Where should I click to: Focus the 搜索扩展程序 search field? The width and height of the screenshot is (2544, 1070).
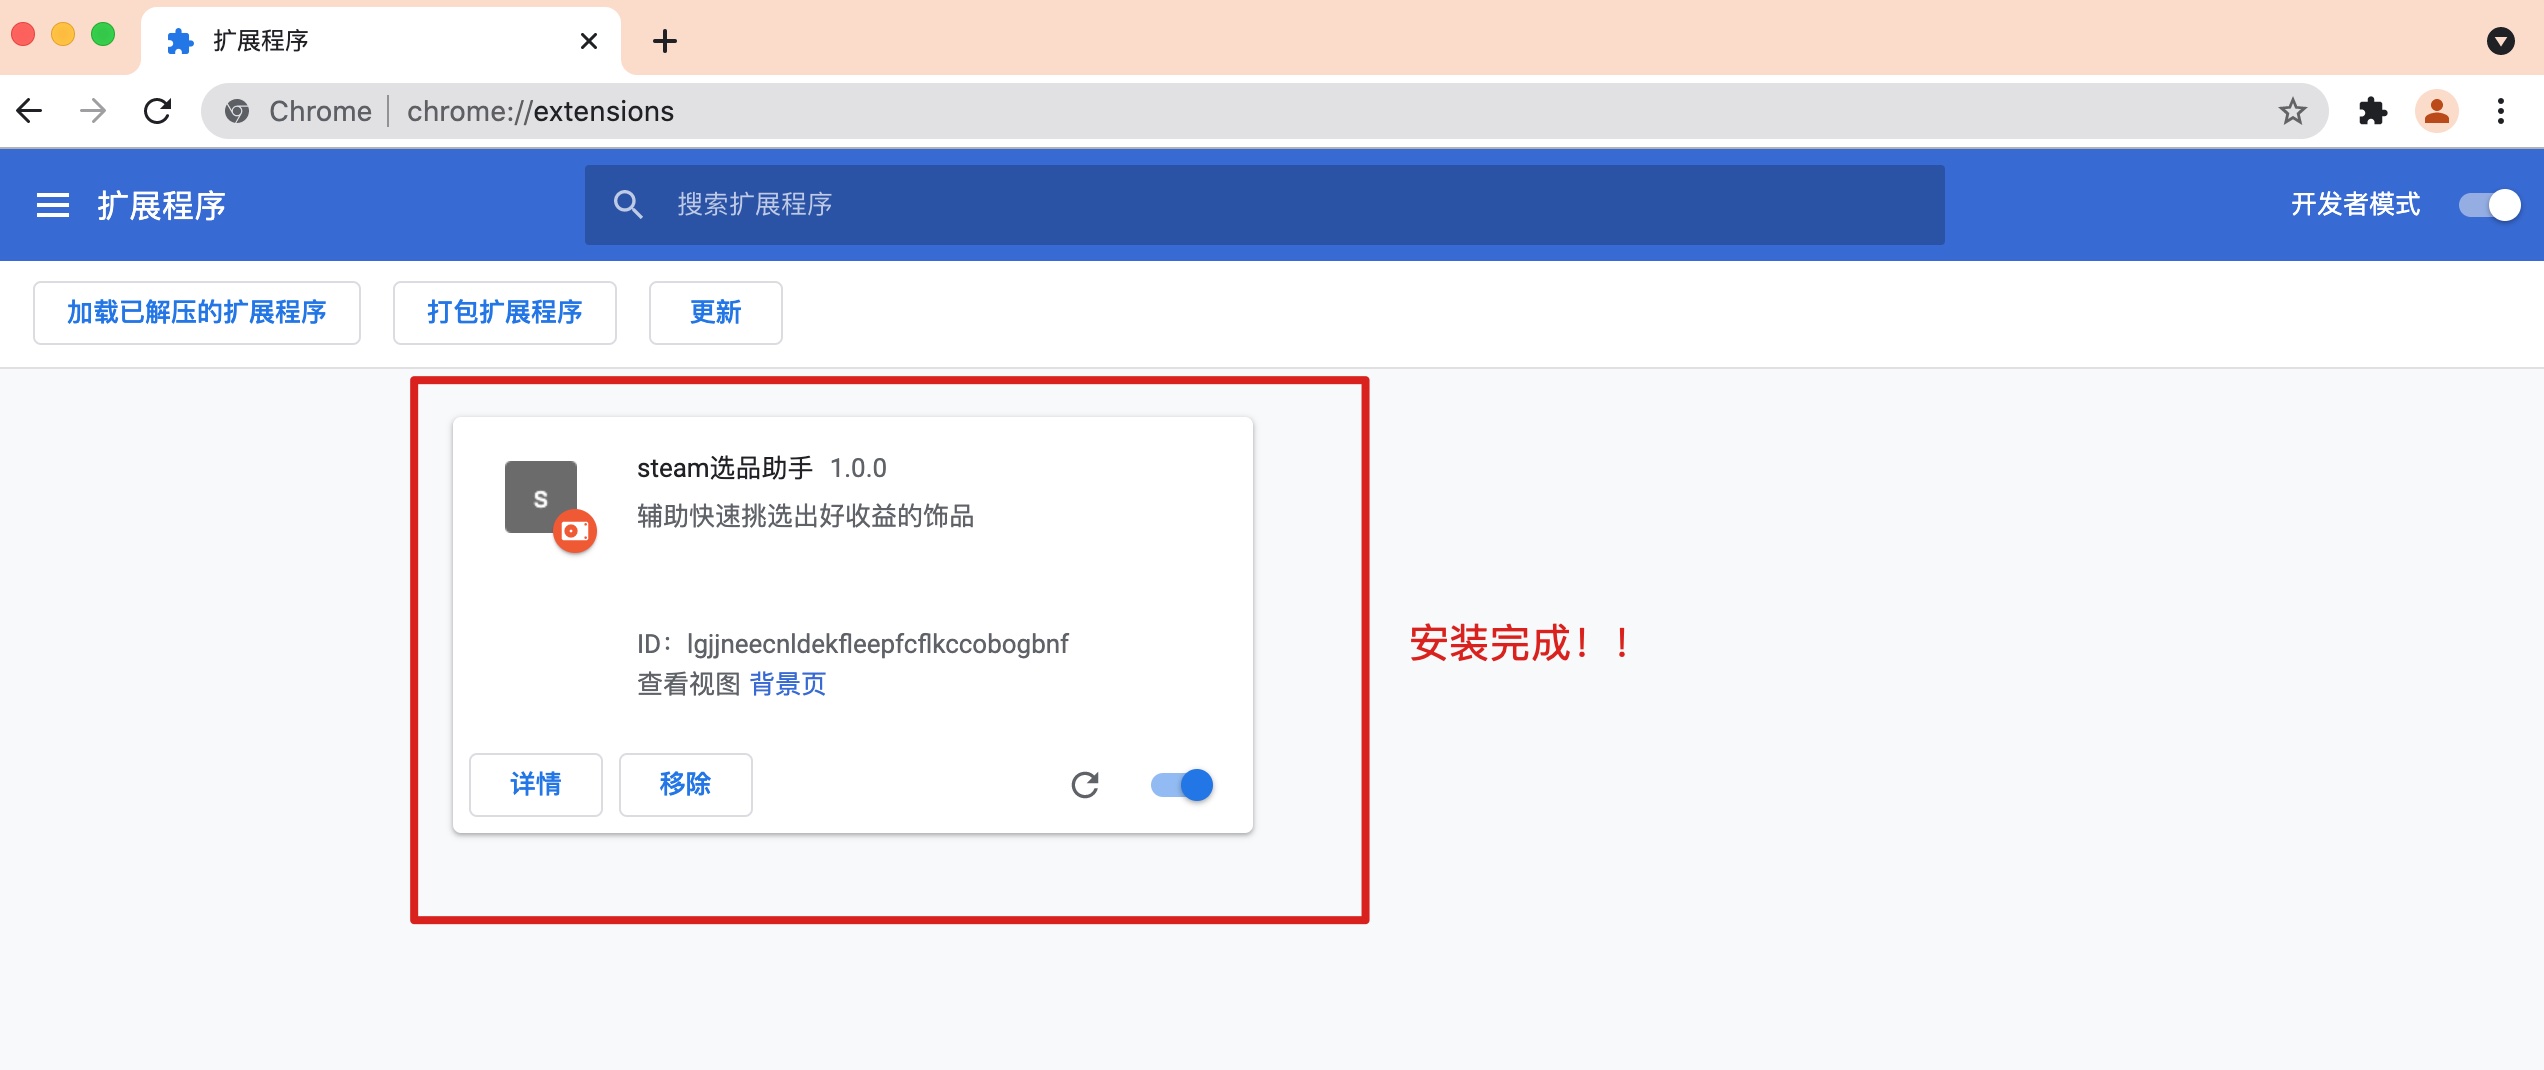coord(1265,205)
